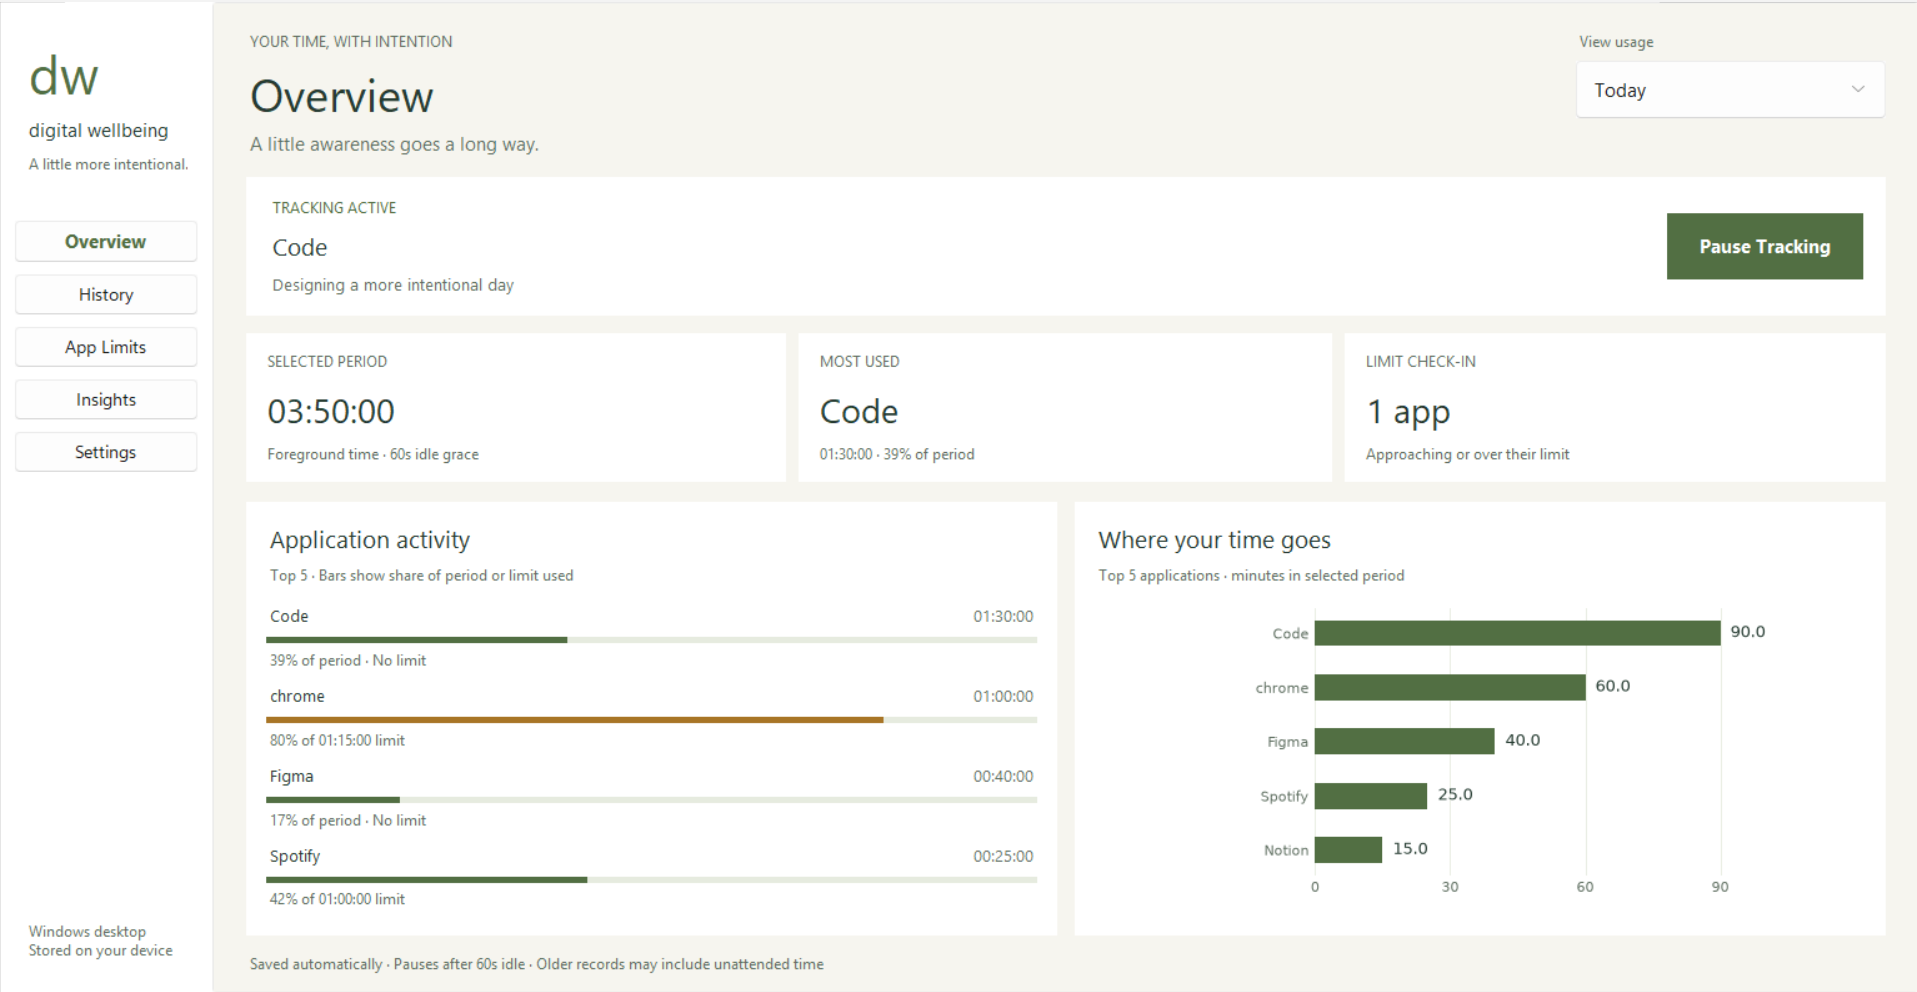Click 'Designing a more intentional day' text

[x=393, y=285]
